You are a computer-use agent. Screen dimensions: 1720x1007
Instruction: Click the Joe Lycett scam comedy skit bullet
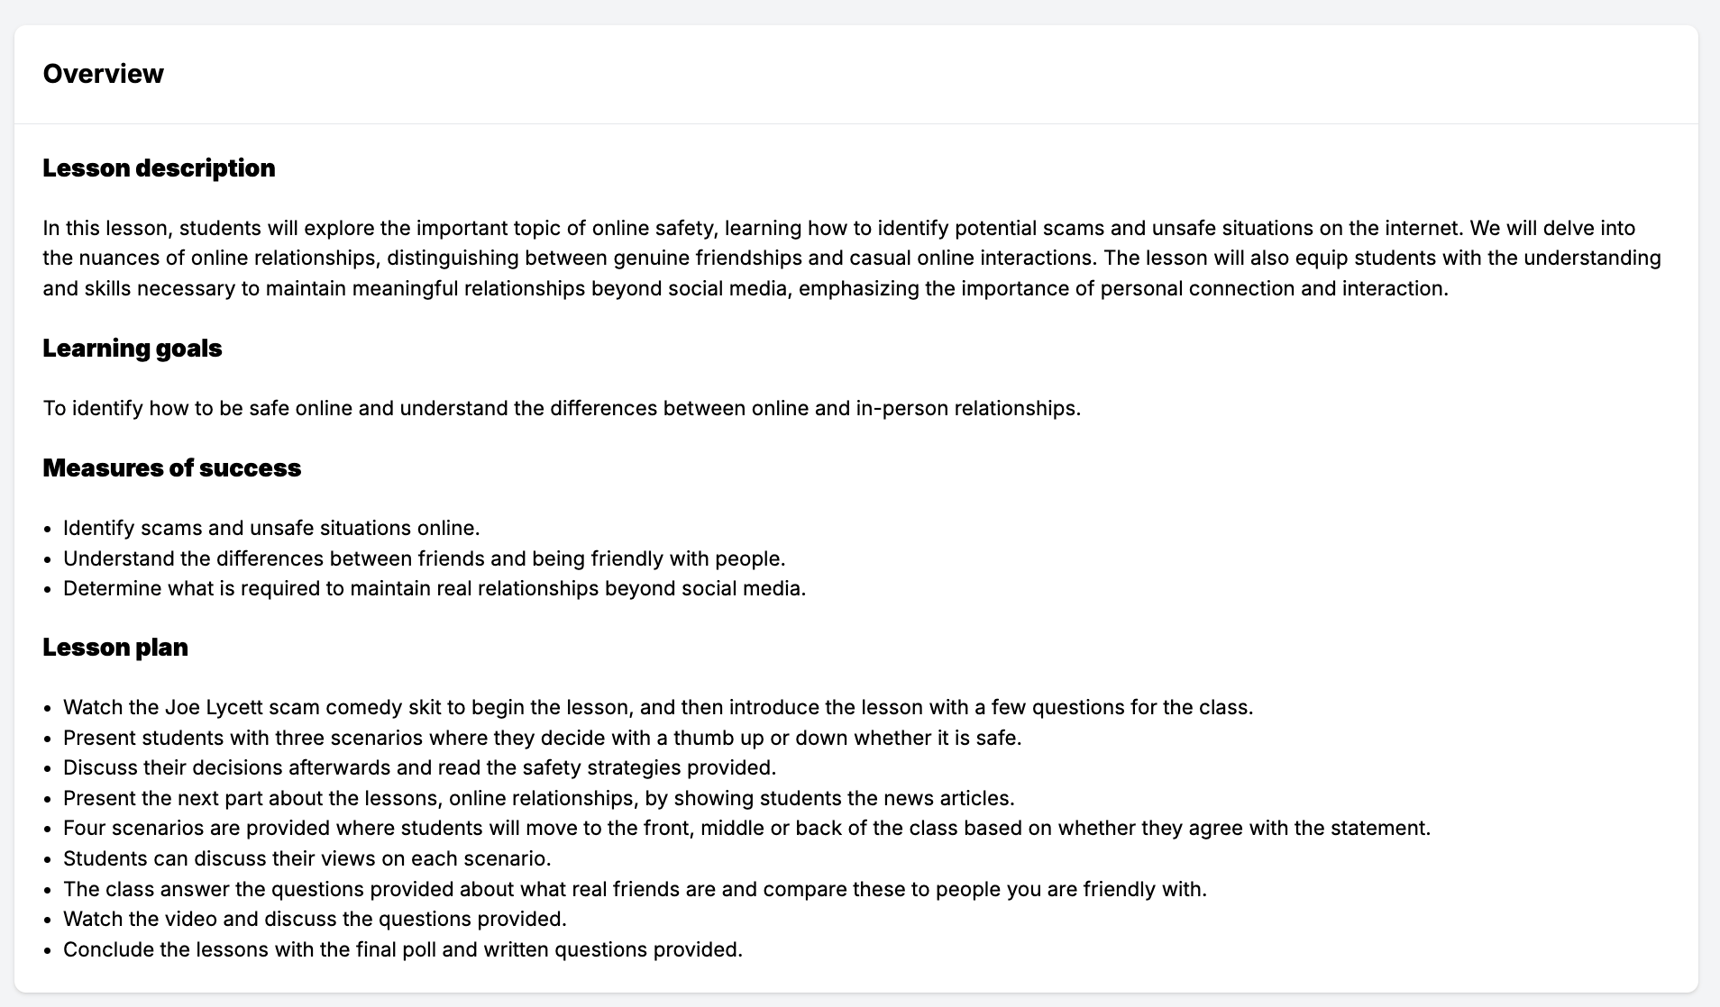pos(657,708)
